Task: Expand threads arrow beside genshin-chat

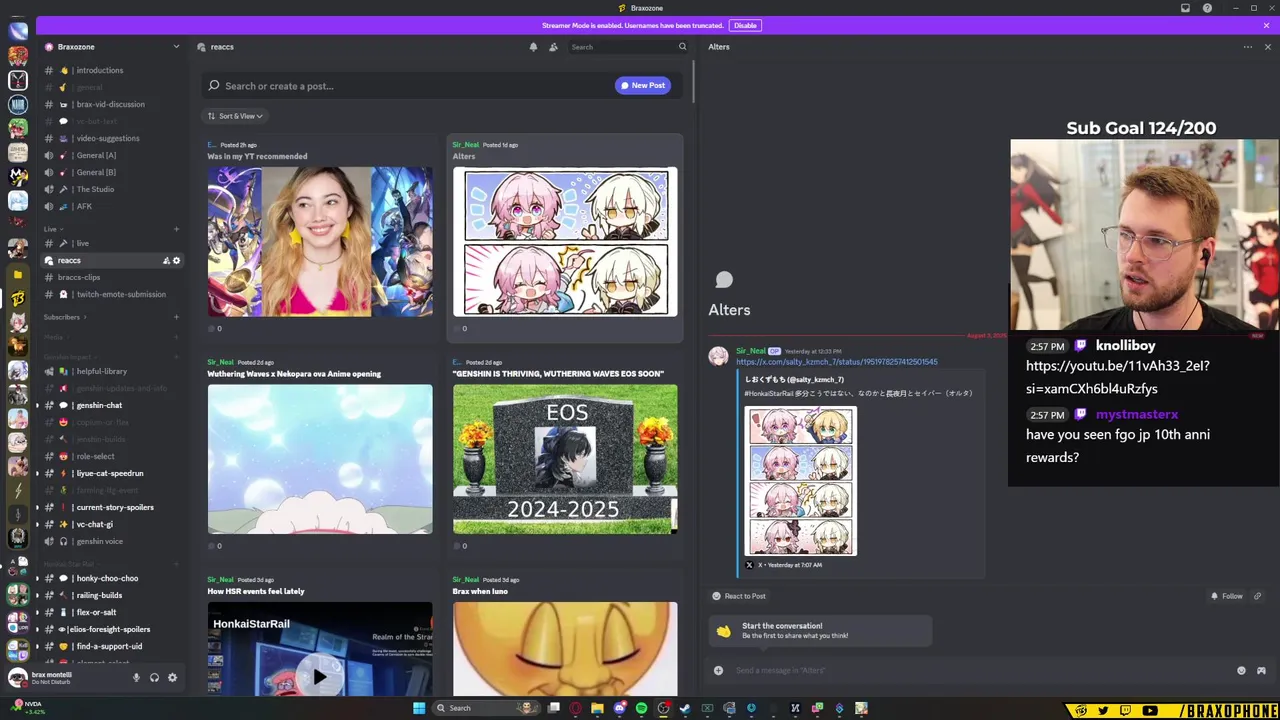Action: pos(37,405)
